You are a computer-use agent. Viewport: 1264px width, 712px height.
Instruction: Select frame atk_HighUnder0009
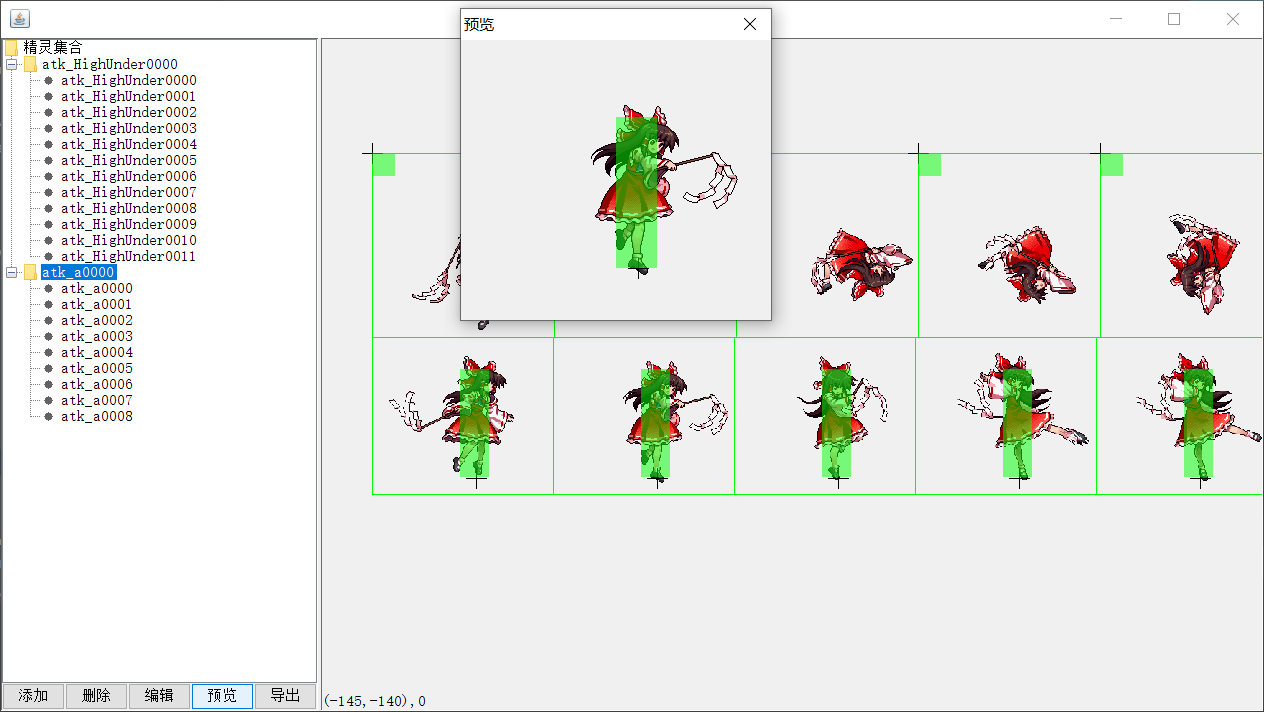(x=128, y=224)
